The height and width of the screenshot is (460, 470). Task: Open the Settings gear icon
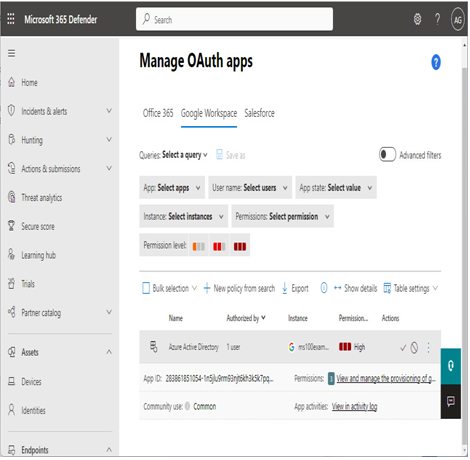[x=417, y=19]
